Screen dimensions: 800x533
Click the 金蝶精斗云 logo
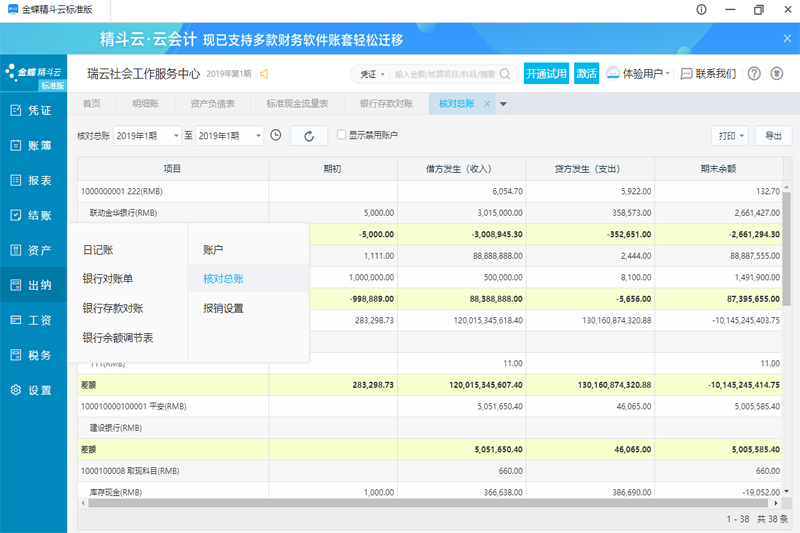click(x=34, y=72)
